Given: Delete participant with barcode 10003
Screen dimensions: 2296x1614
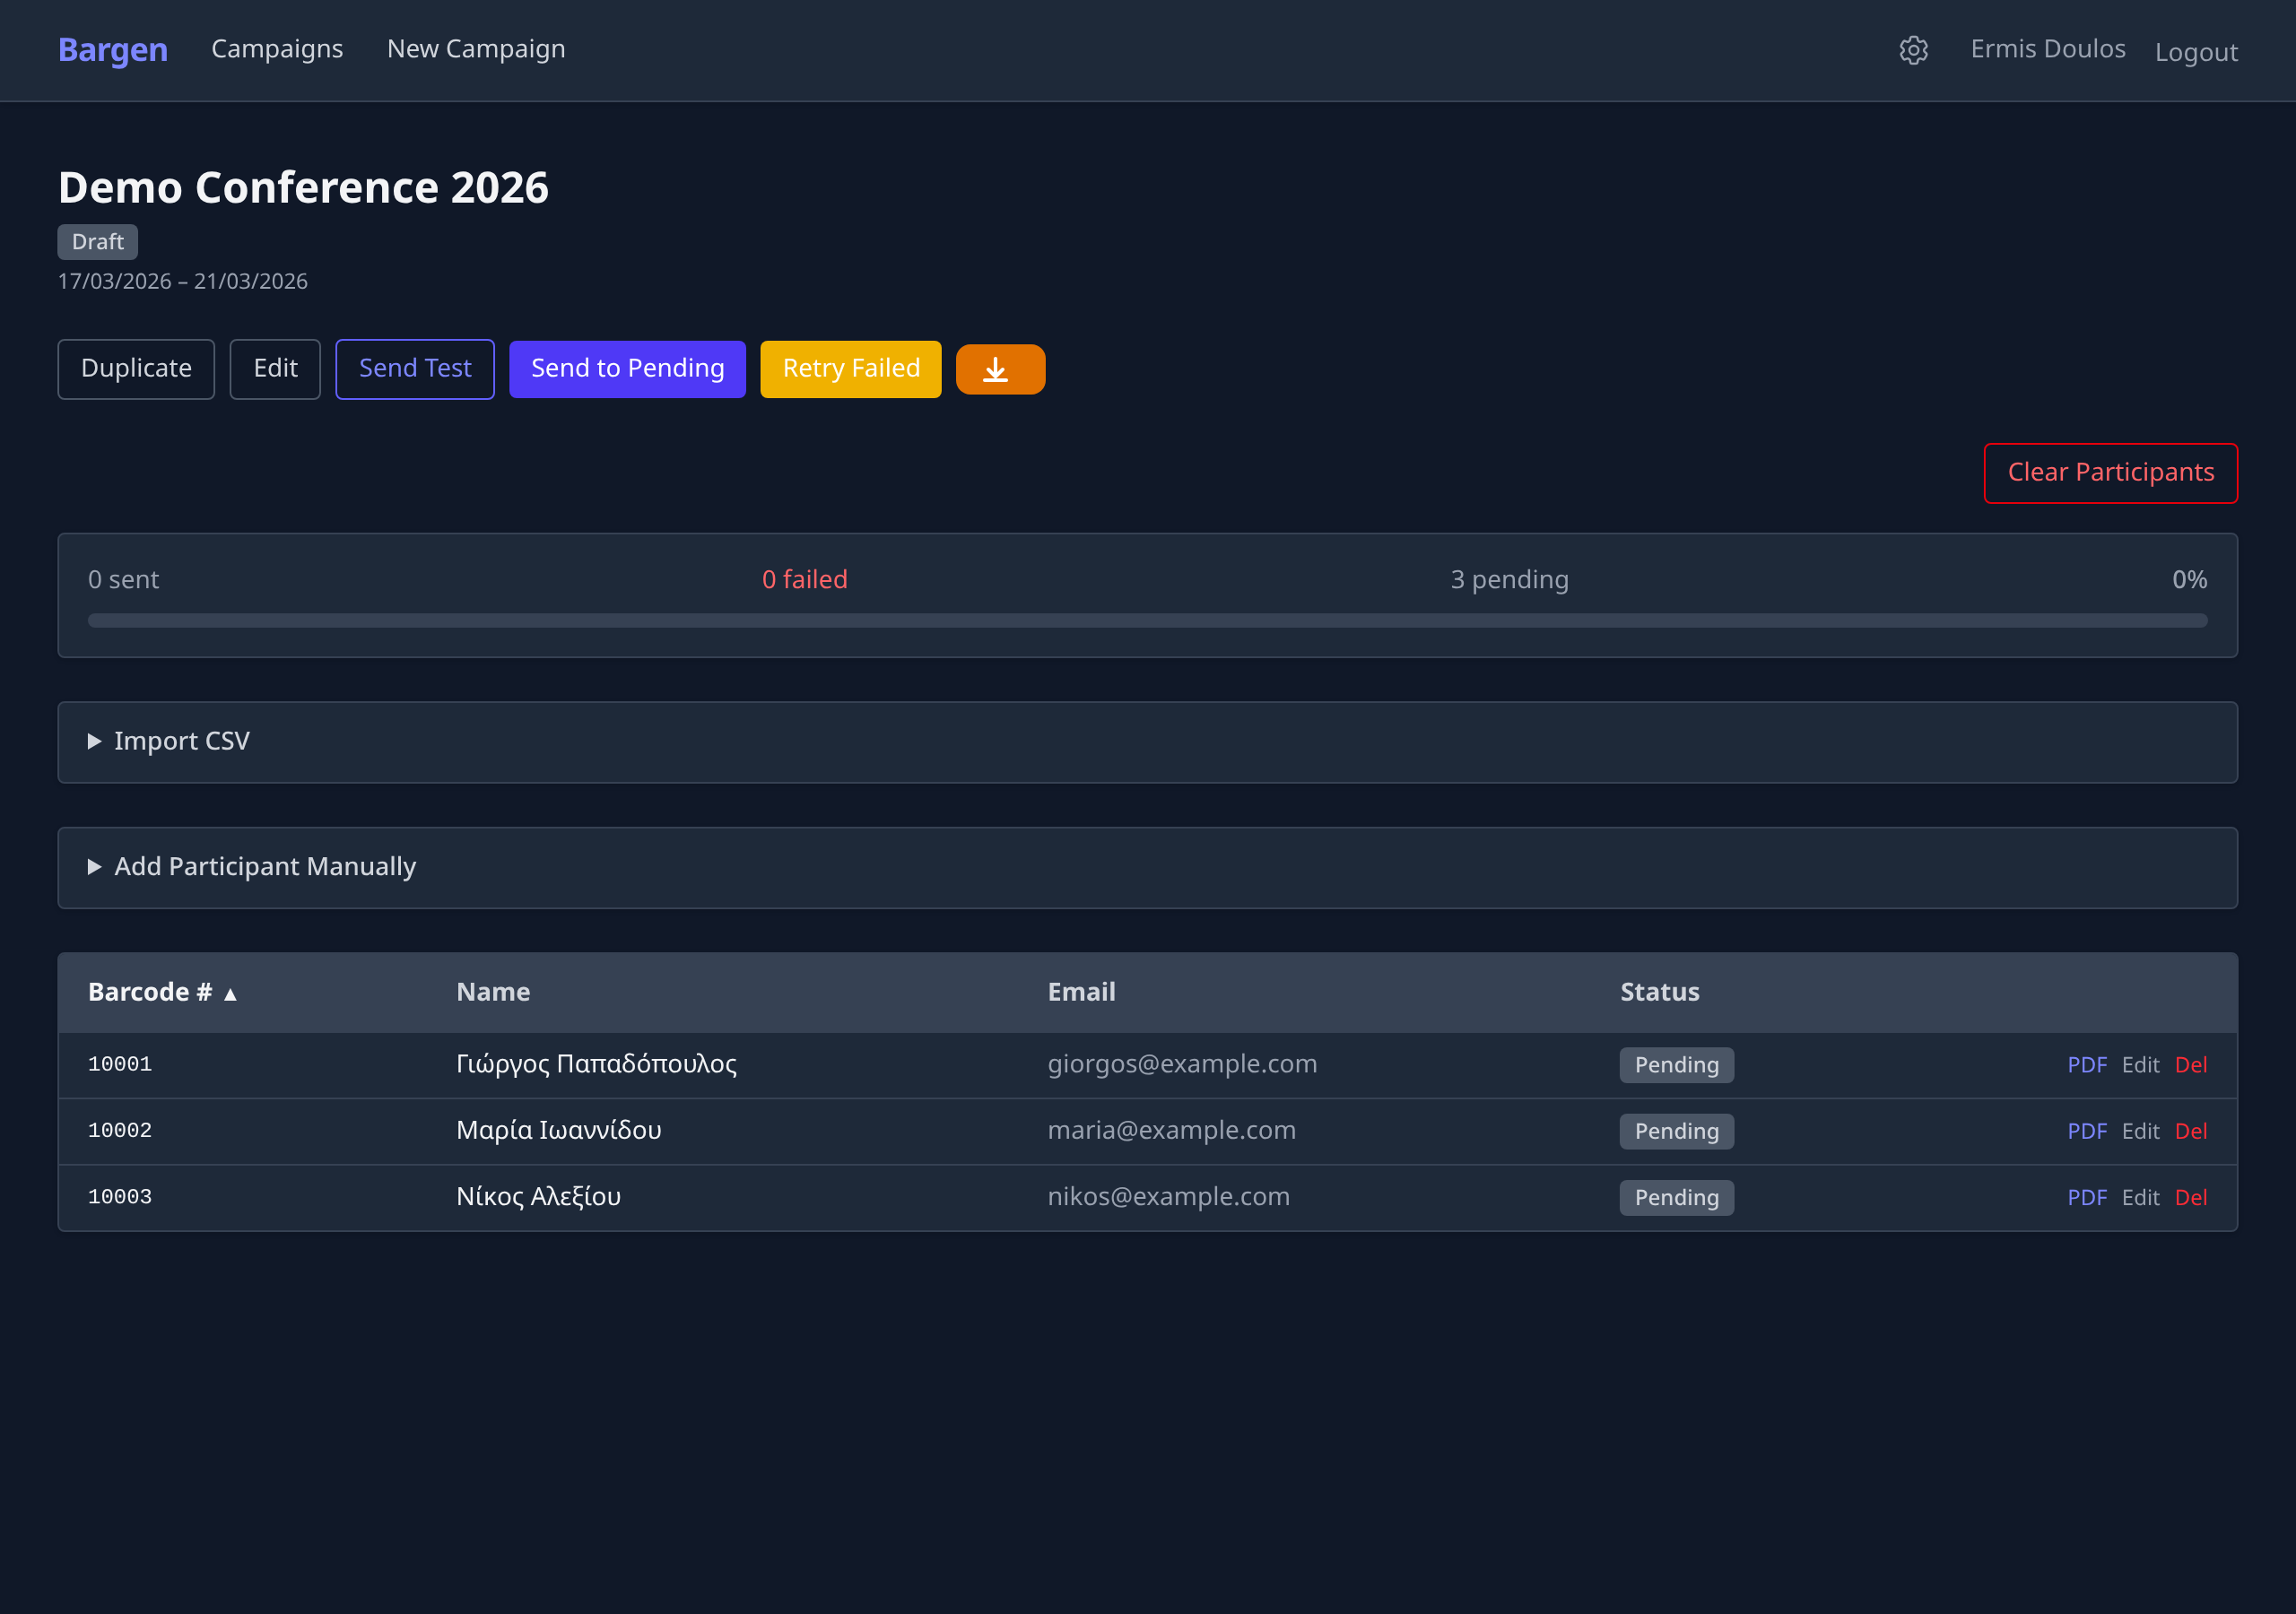Looking at the screenshot, I should (2190, 1197).
